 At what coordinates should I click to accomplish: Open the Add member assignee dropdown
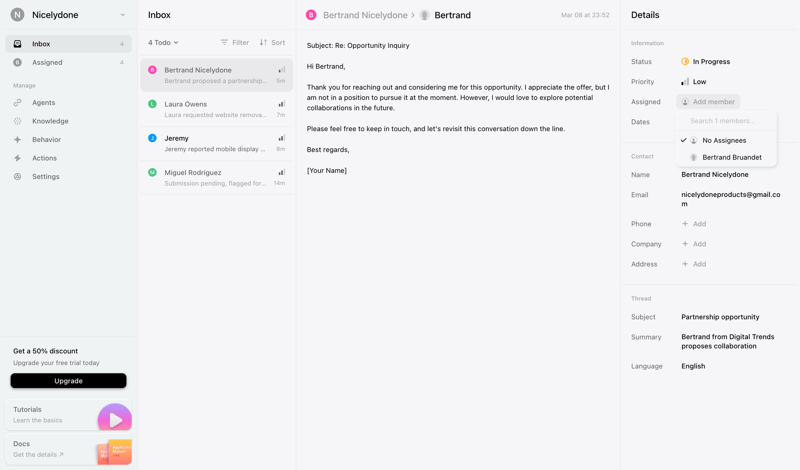708,102
